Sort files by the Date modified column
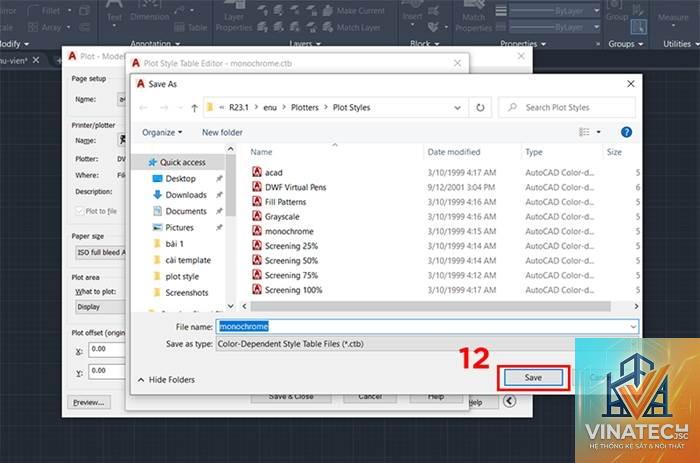This screenshot has height=463, width=700. [x=454, y=152]
